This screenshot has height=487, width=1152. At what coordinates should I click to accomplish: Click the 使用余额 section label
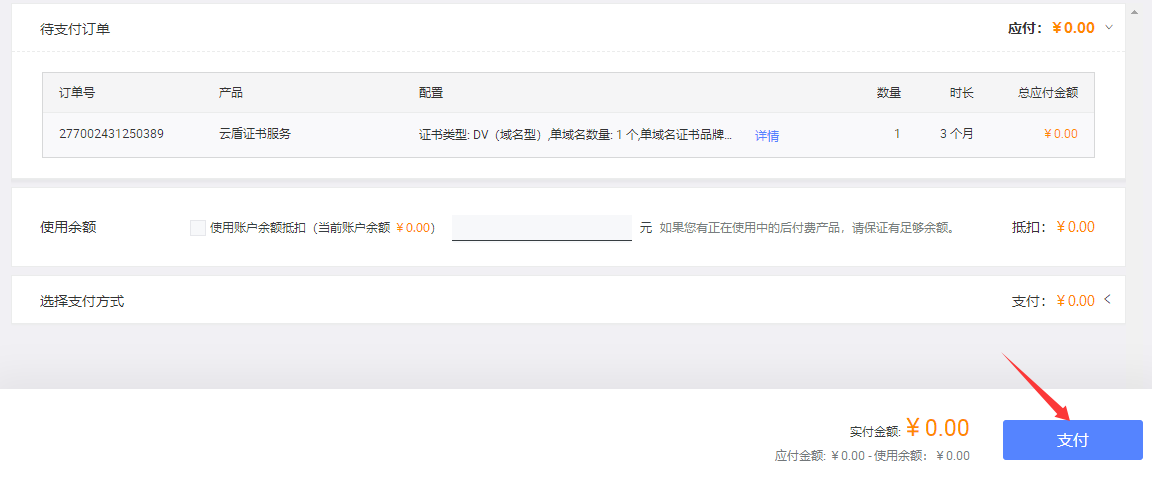[x=68, y=227]
